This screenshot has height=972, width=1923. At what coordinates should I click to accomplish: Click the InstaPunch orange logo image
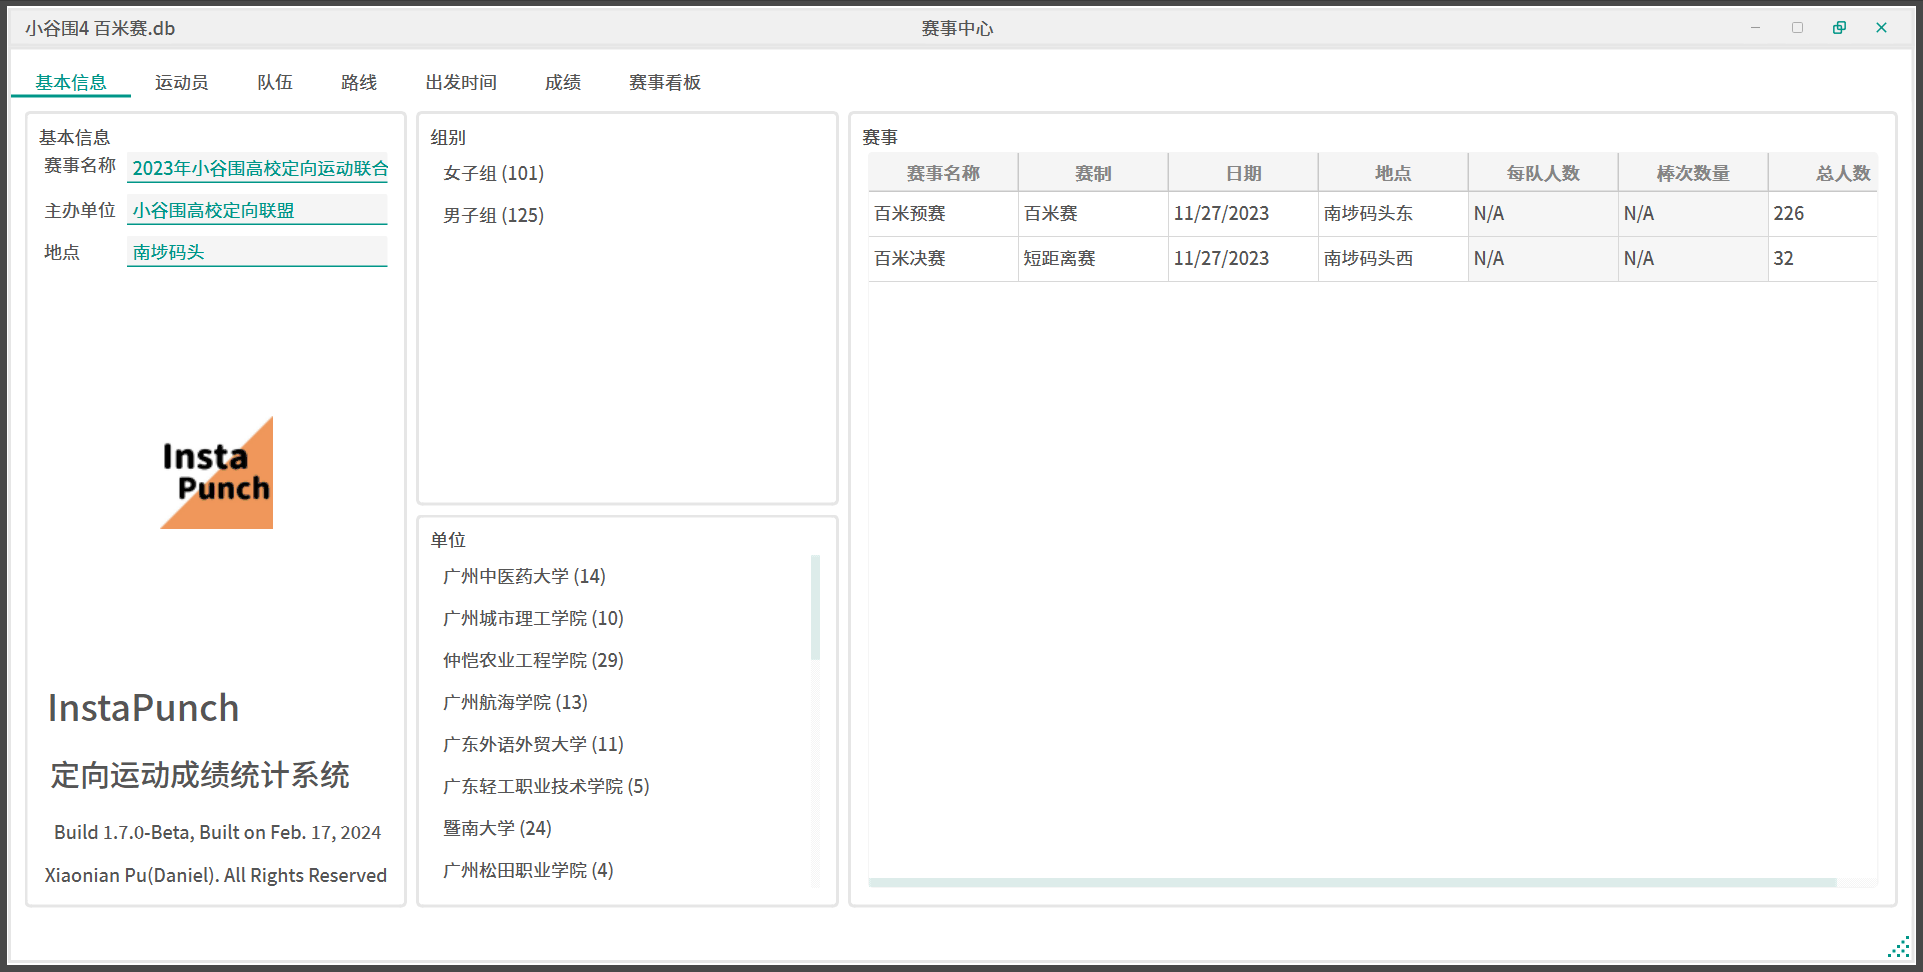(216, 473)
